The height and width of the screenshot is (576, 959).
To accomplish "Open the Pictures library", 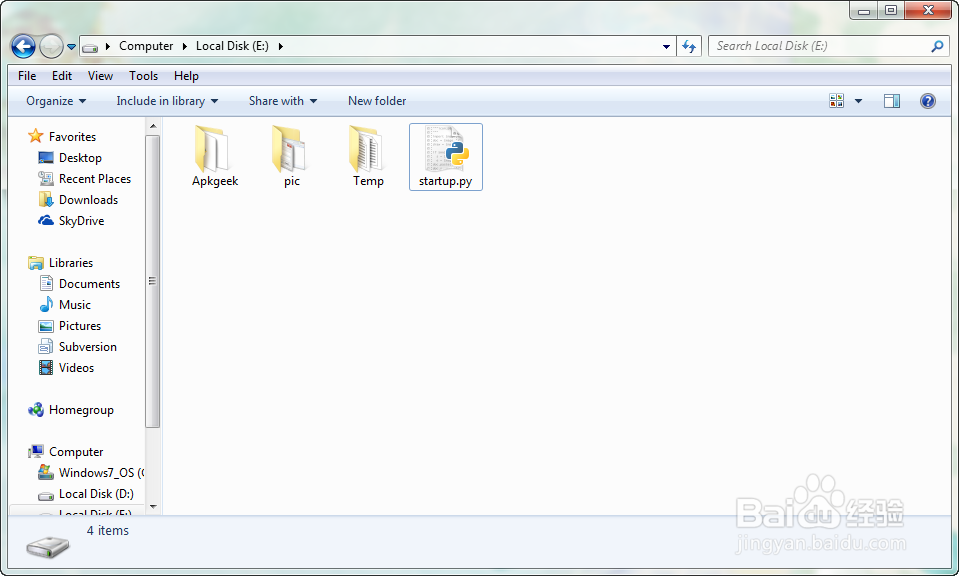I will 69,326.
